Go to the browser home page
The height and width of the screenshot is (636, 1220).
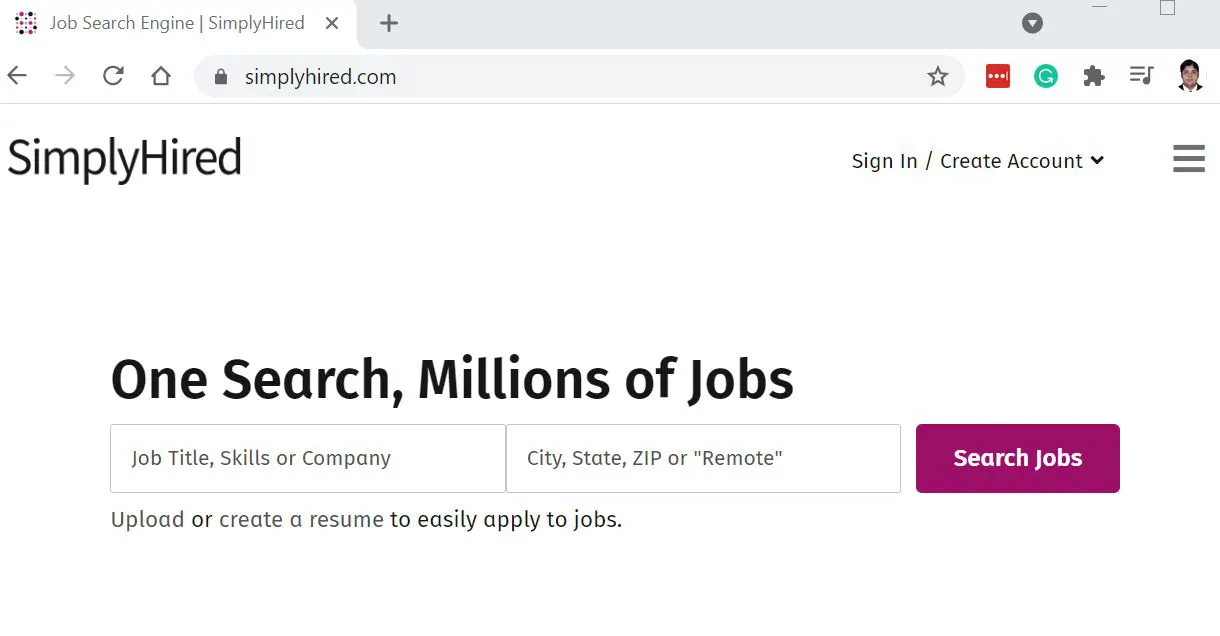[161, 76]
